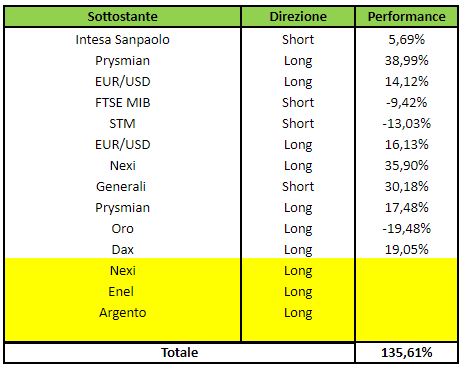466x369 pixels.
Task: Select the 5,69% performance cell
Action: [x=406, y=40]
